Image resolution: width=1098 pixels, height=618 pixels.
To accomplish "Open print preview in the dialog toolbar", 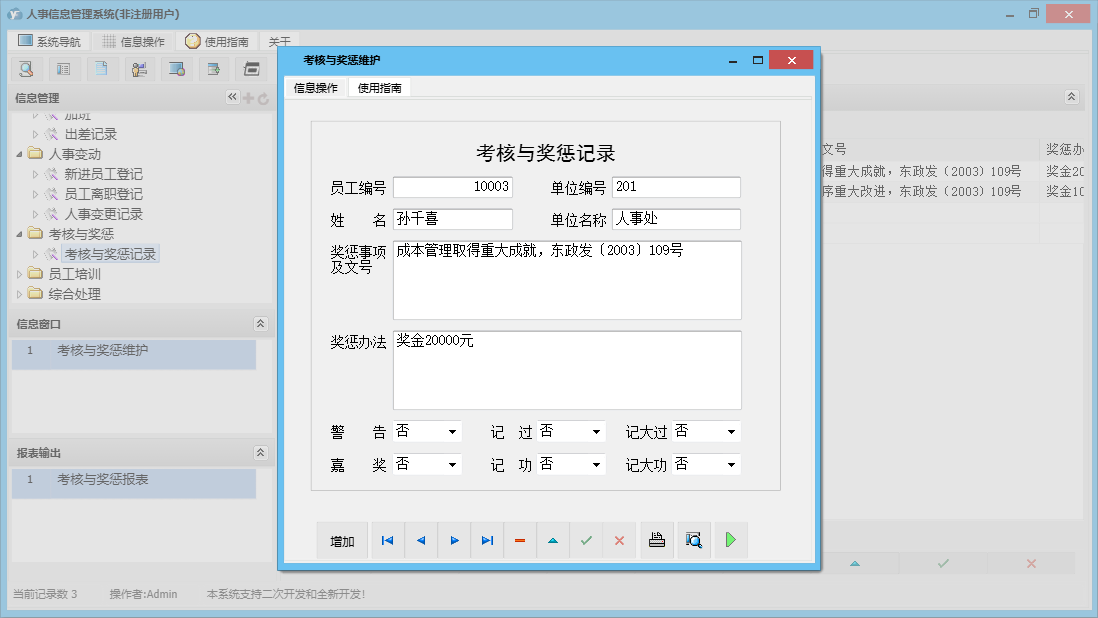I will (694, 539).
